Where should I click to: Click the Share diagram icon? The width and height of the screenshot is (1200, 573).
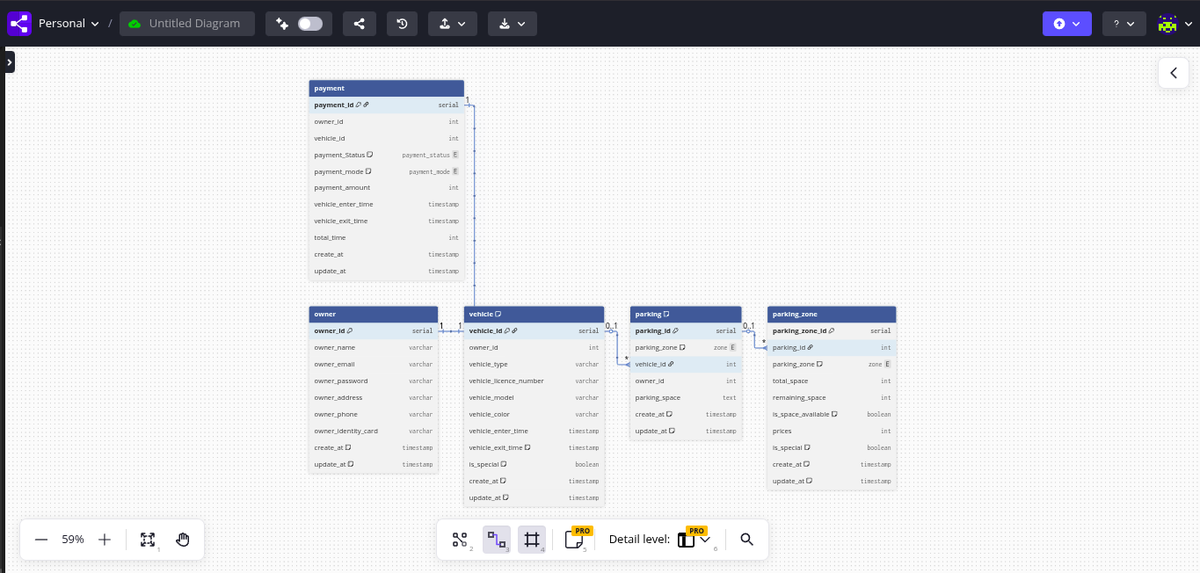coord(359,23)
